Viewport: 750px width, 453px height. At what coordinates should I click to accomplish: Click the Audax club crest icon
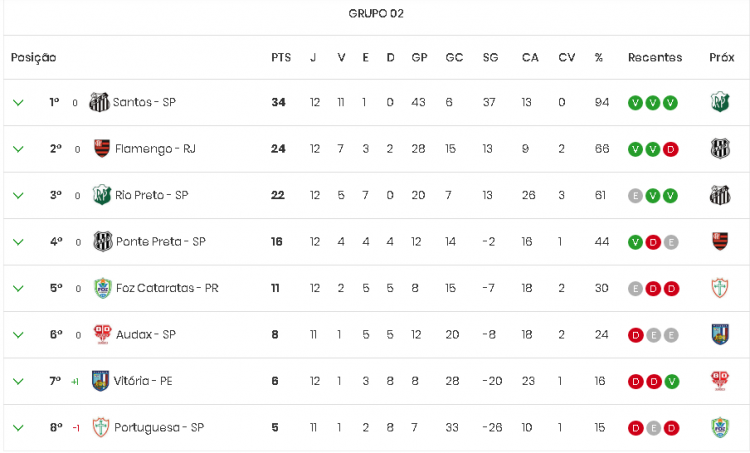(x=102, y=334)
